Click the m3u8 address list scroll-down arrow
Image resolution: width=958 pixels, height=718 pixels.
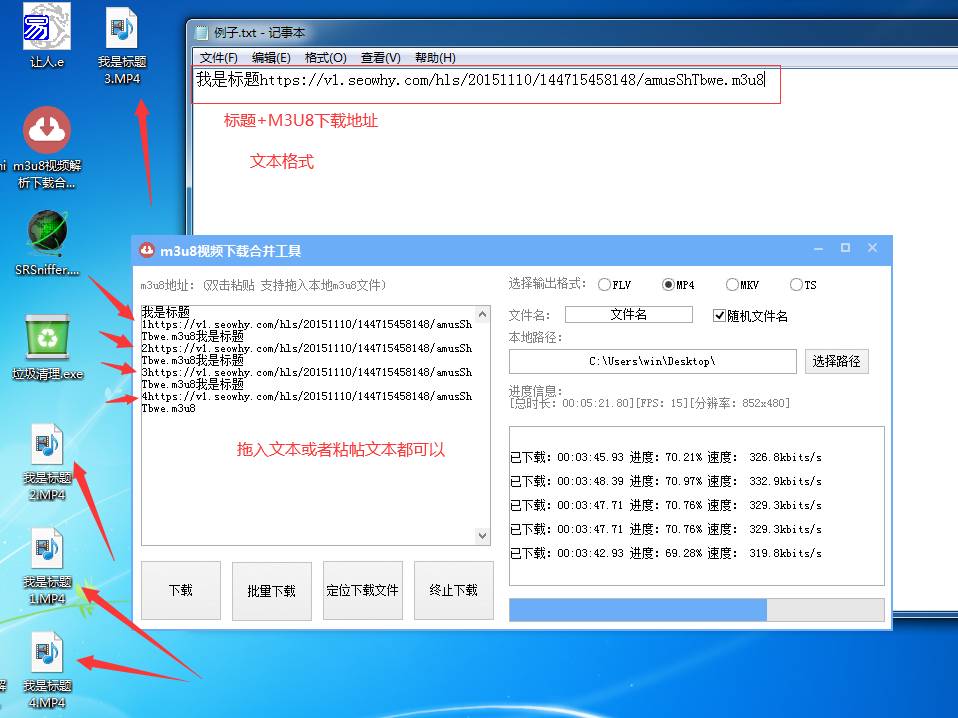click(482, 536)
